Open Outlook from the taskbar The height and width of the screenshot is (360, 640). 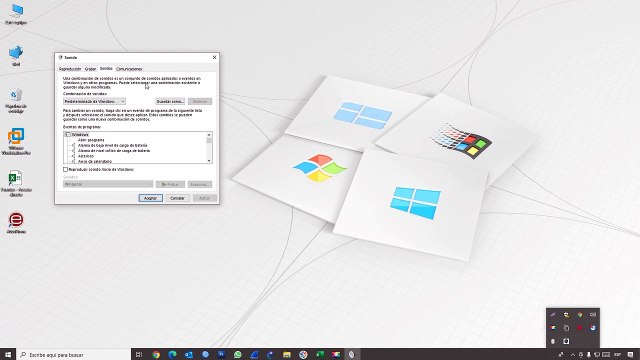[x=189, y=354]
